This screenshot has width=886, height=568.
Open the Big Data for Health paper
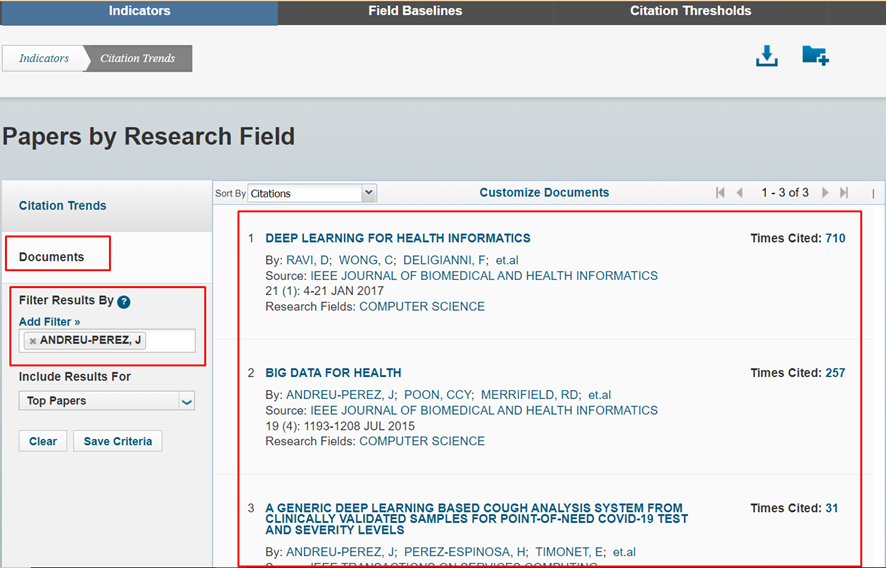(x=333, y=373)
